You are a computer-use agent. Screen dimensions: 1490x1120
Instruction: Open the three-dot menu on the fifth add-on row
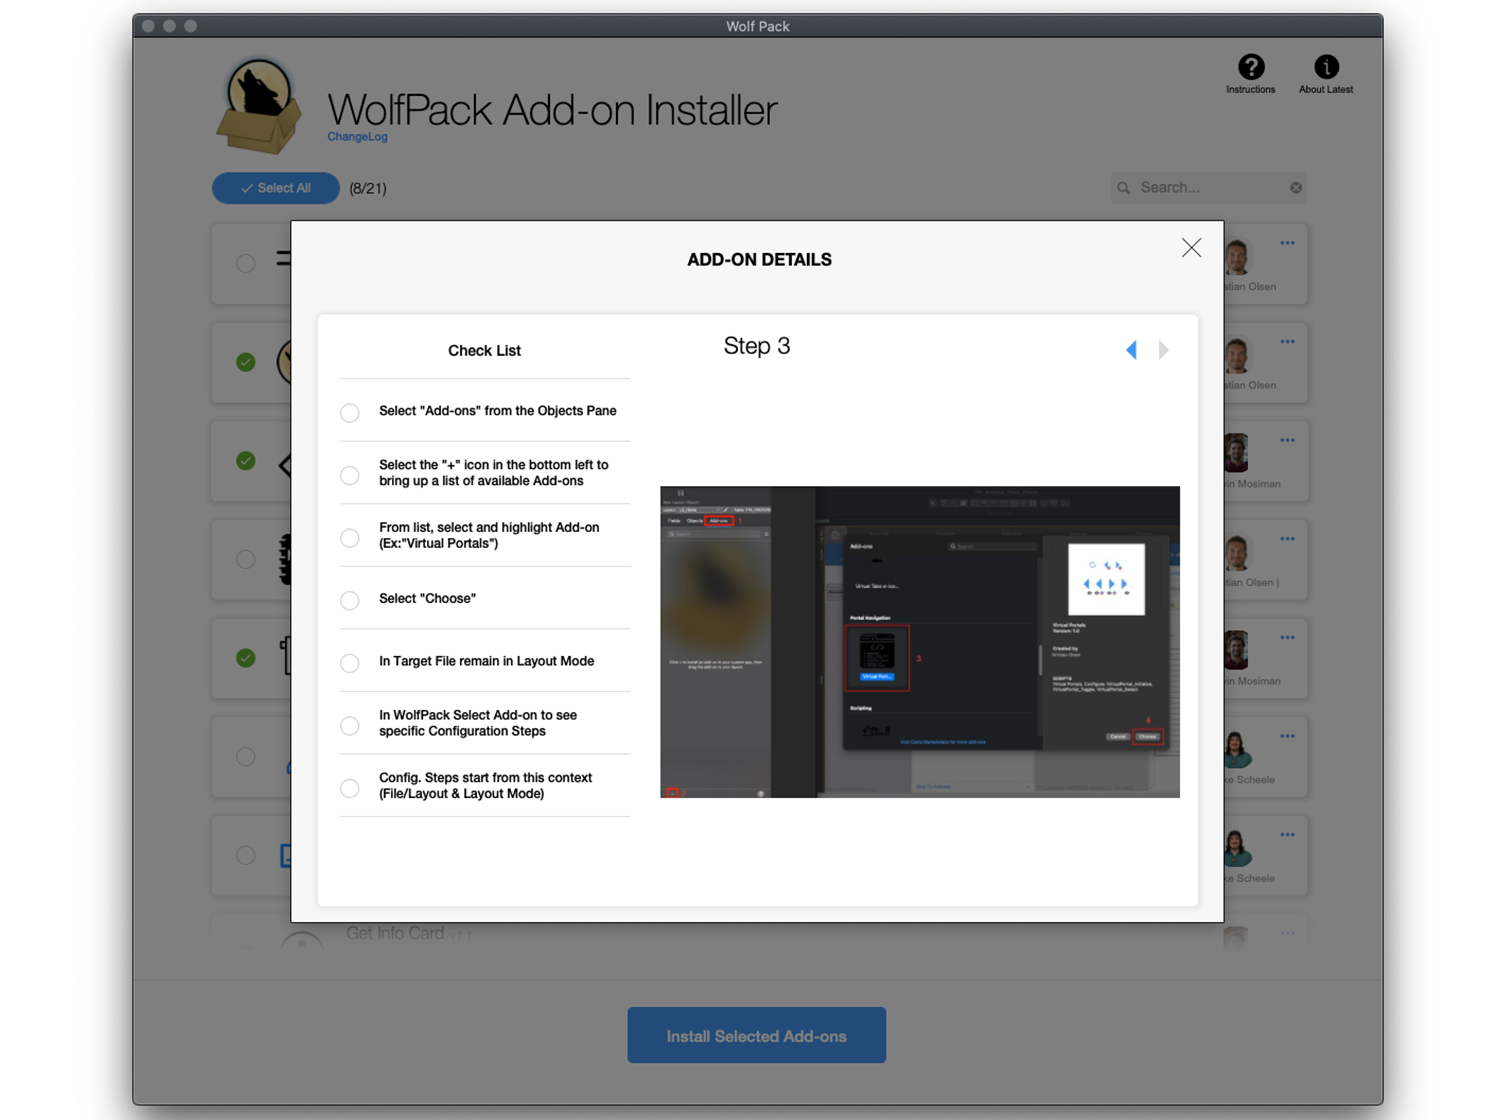1287,638
